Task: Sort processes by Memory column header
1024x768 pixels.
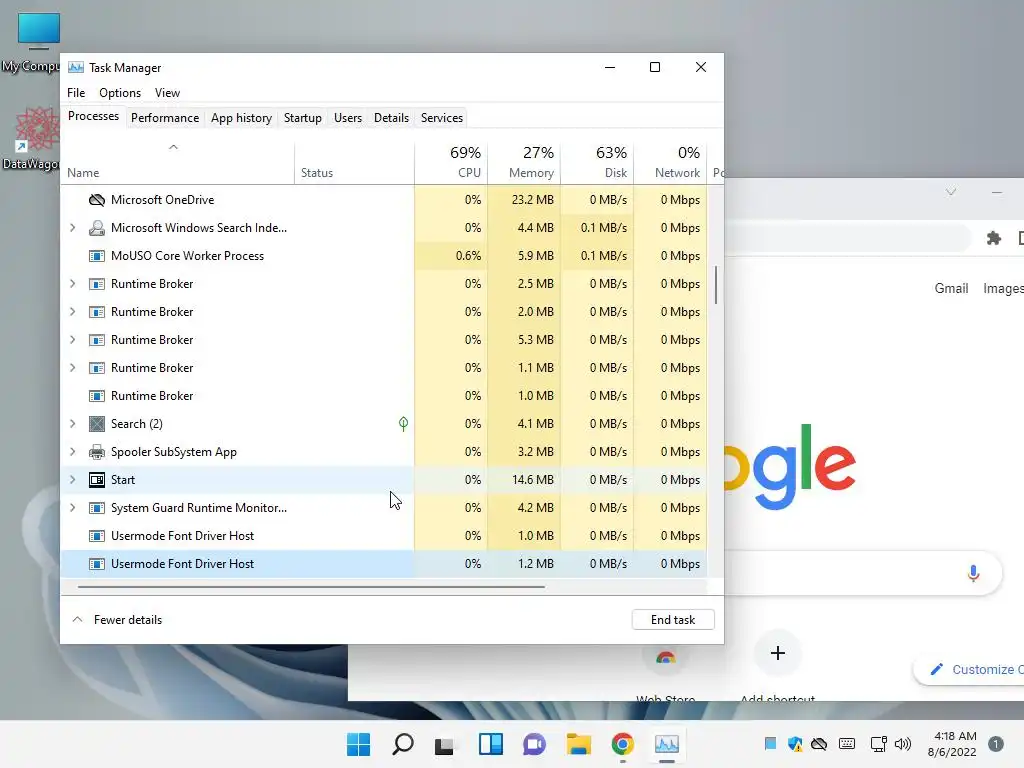Action: (524, 162)
